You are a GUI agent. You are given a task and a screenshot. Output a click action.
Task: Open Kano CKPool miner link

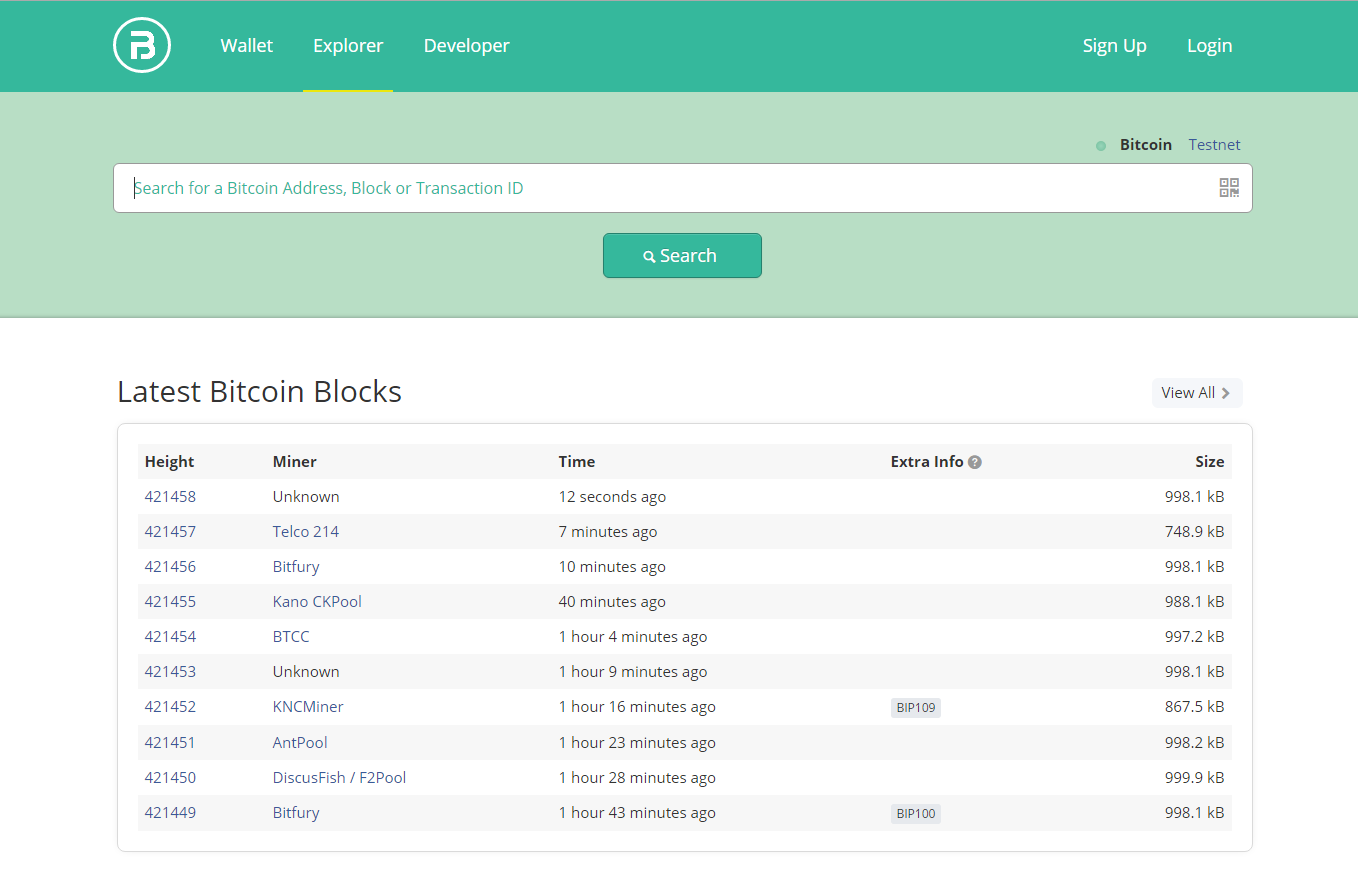(x=317, y=602)
